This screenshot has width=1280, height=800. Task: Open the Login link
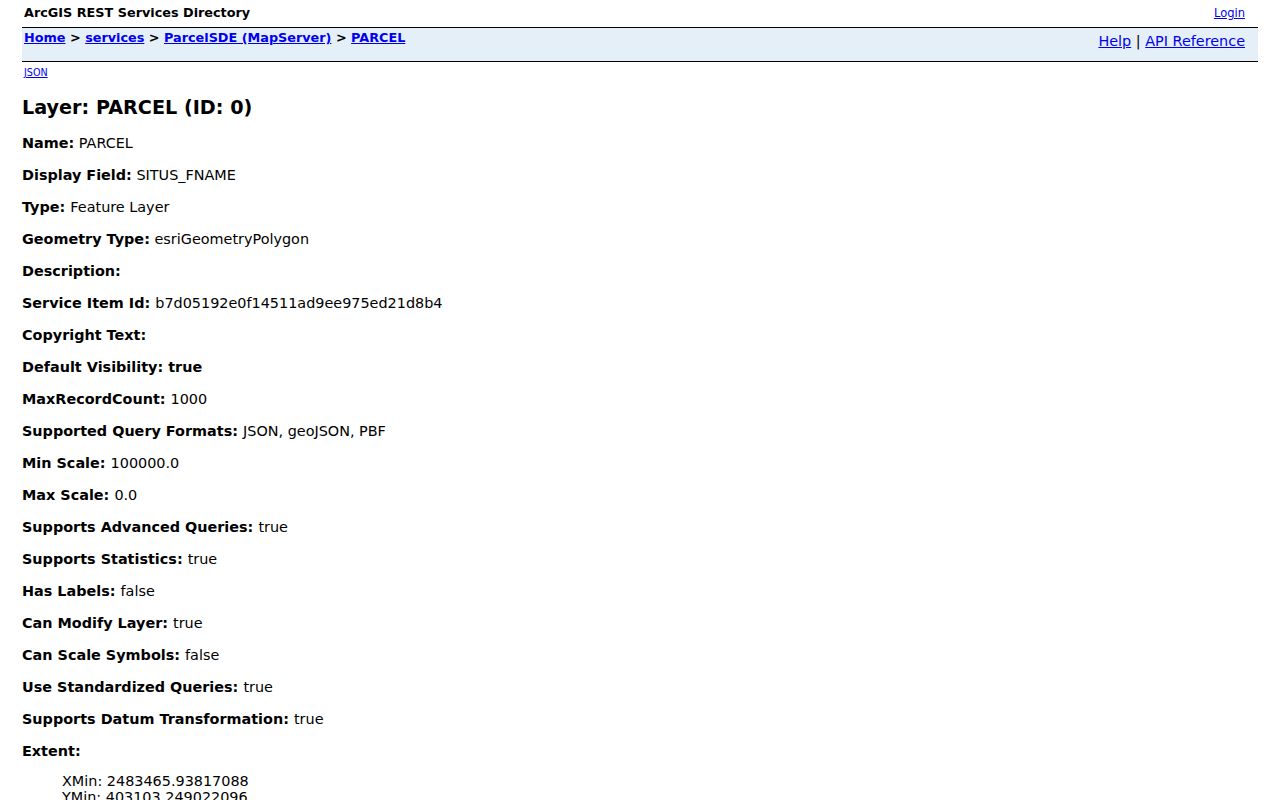tap(1229, 13)
